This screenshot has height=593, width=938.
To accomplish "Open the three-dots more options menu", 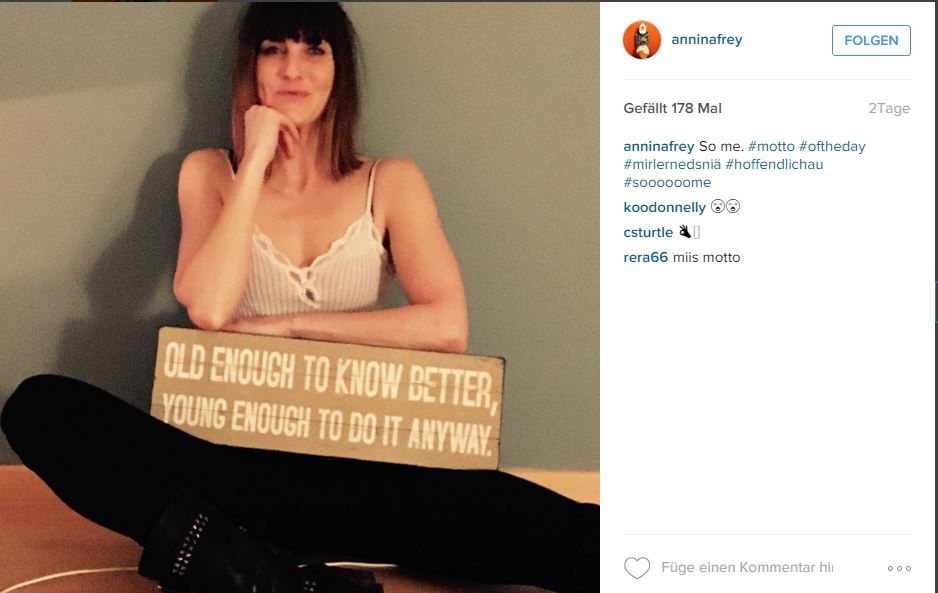I will click(x=899, y=568).
